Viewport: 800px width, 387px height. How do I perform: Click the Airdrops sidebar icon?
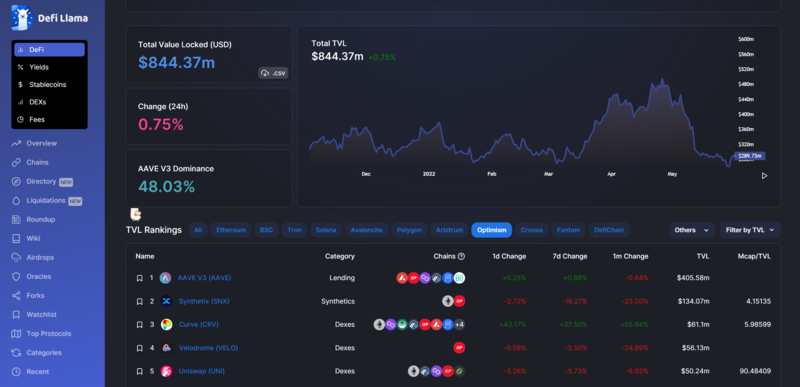tap(16, 257)
